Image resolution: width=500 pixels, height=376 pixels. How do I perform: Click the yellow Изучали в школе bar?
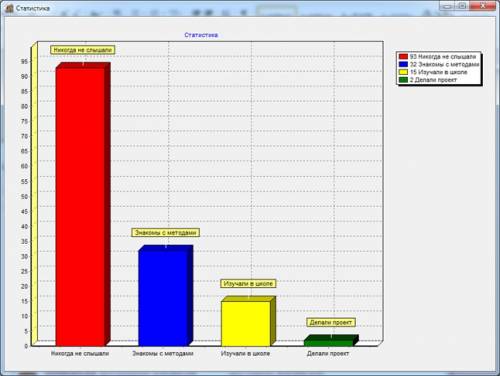point(246,323)
